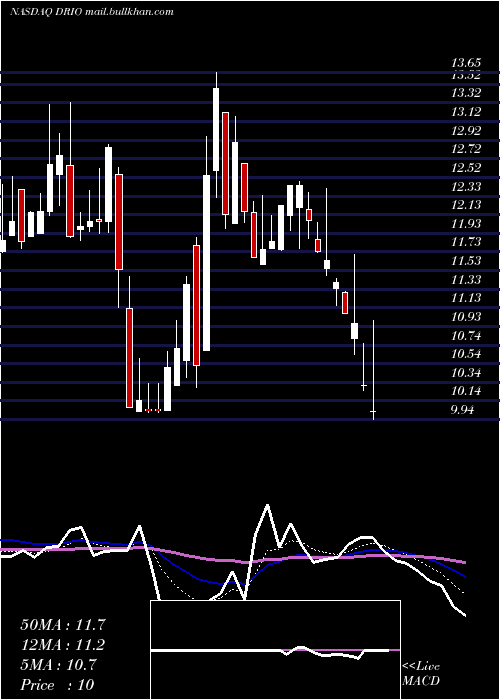This screenshot has width=500, height=700.
Task: Click the 50MA : 11.7 reading
Action: tap(64, 625)
